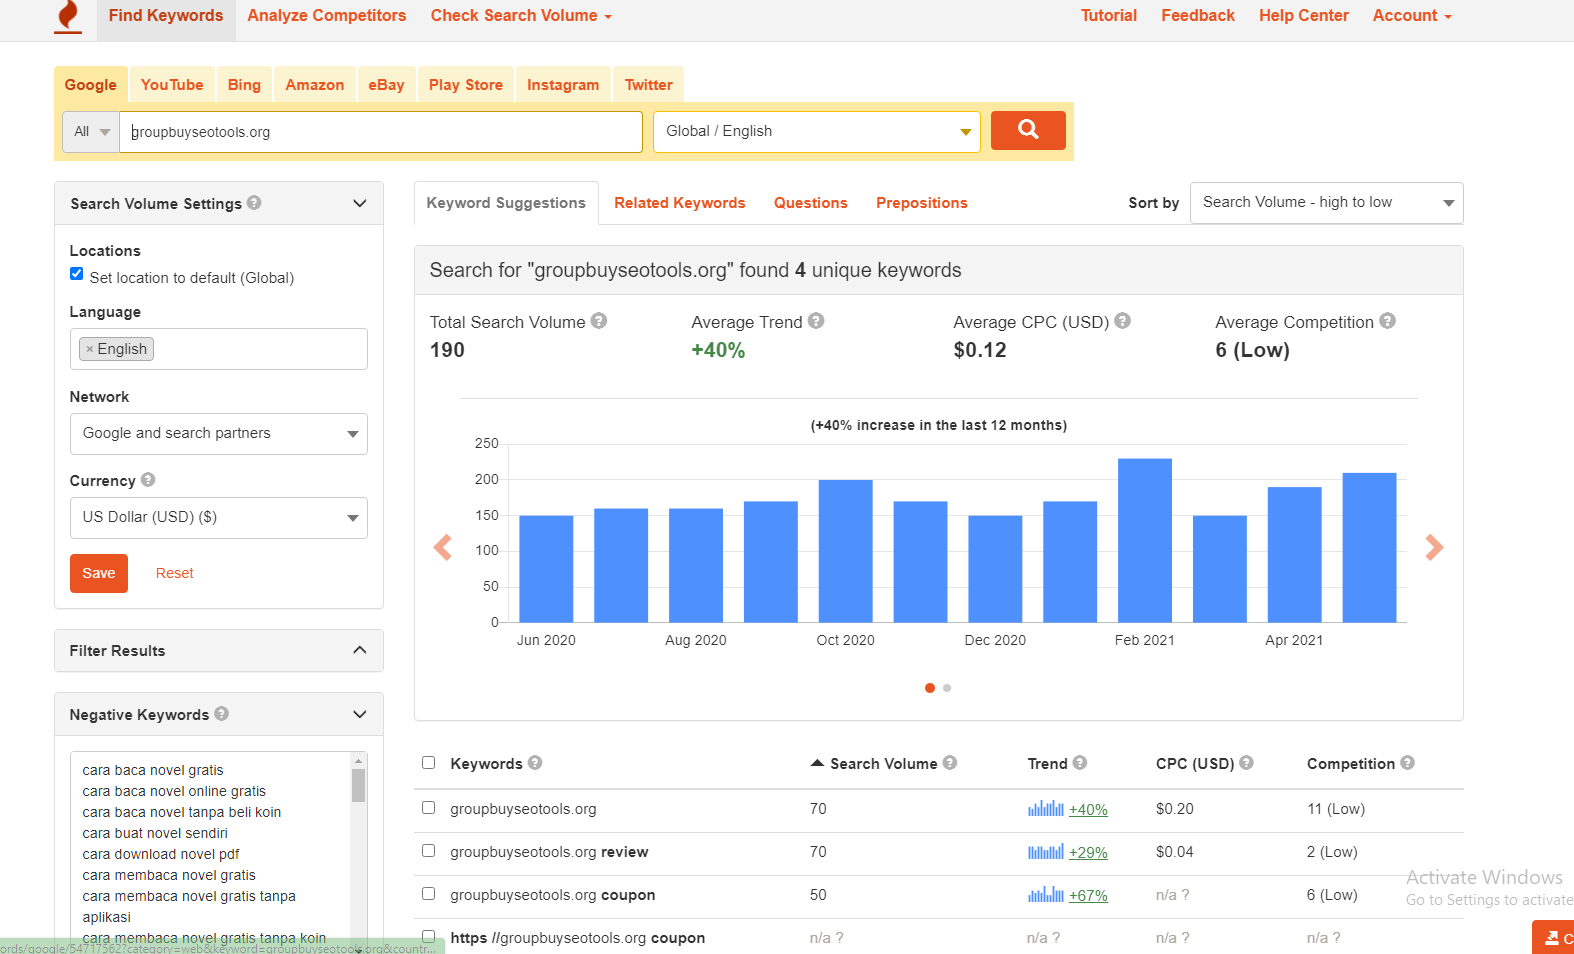This screenshot has height=954, width=1574.
Task: Open help icon beside Search Volume Settings
Action: coord(254,202)
